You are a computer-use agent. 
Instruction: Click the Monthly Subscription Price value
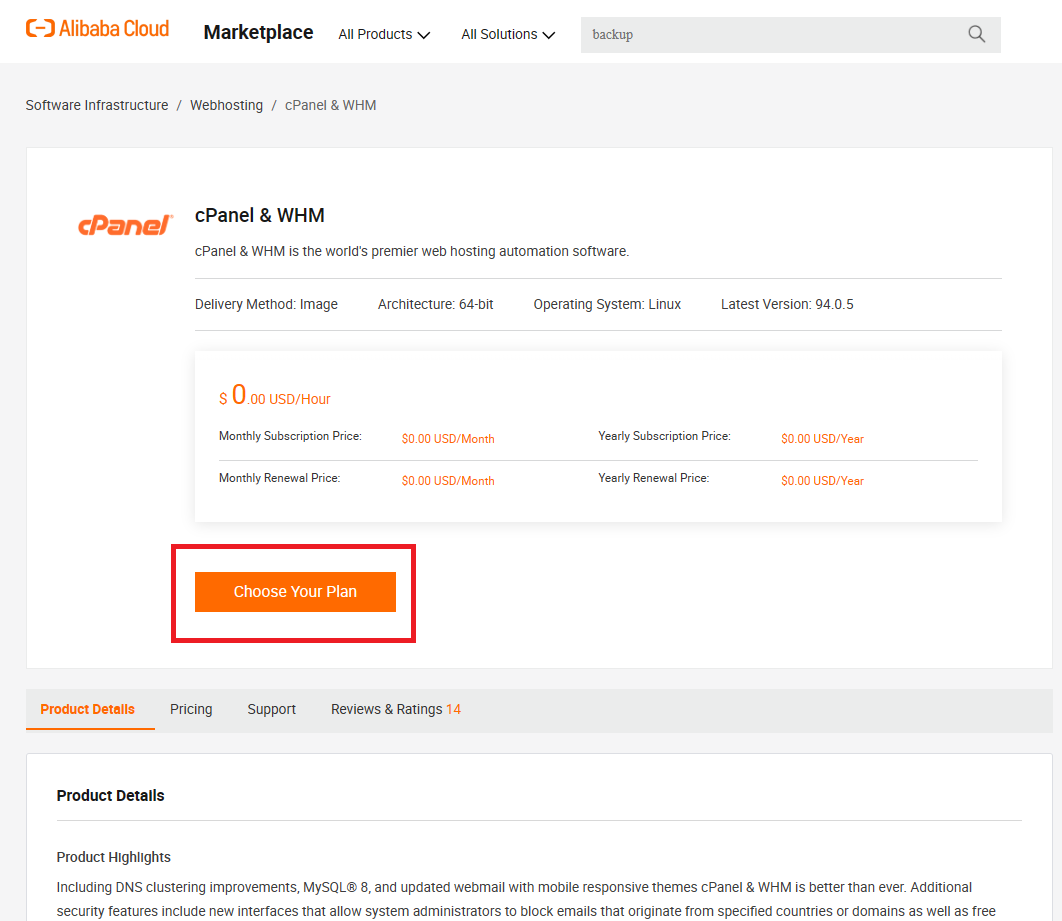pos(448,439)
